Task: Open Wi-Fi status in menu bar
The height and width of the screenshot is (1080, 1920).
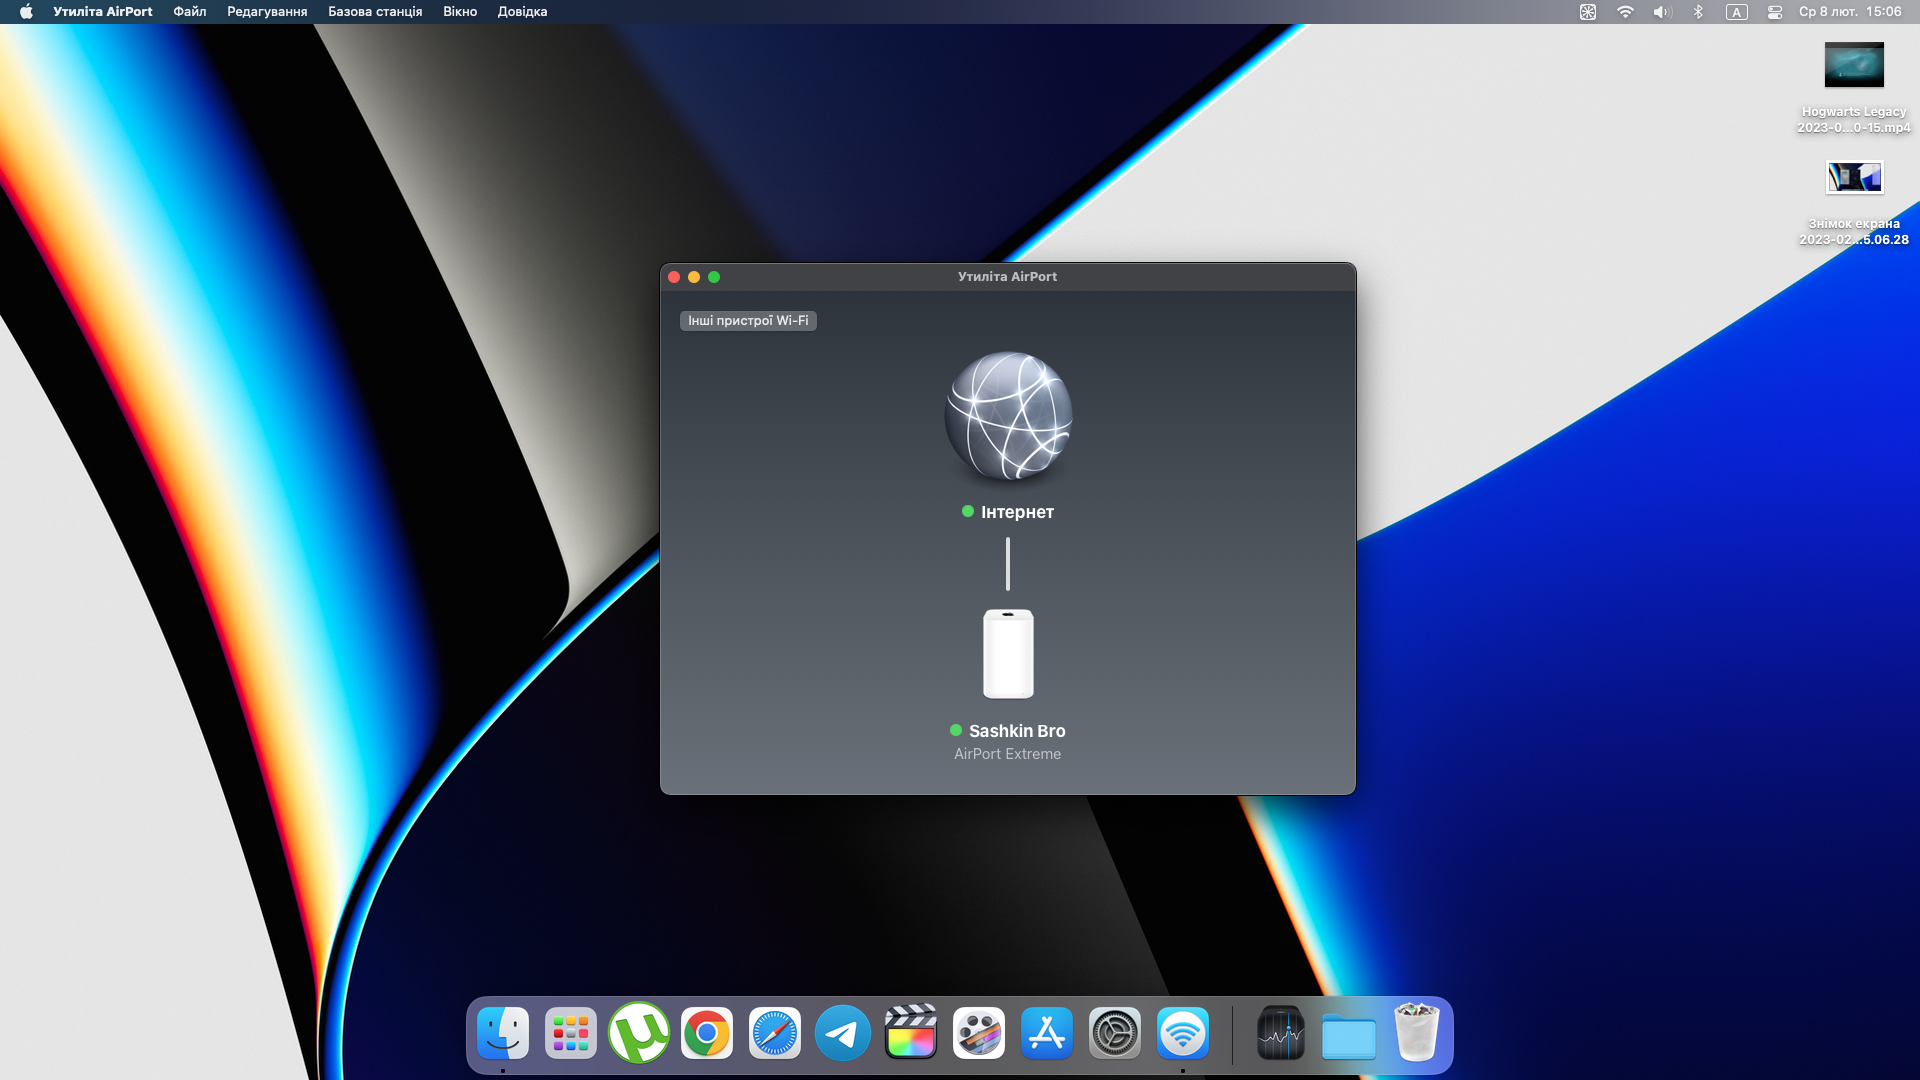Action: (x=1625, y=12)
